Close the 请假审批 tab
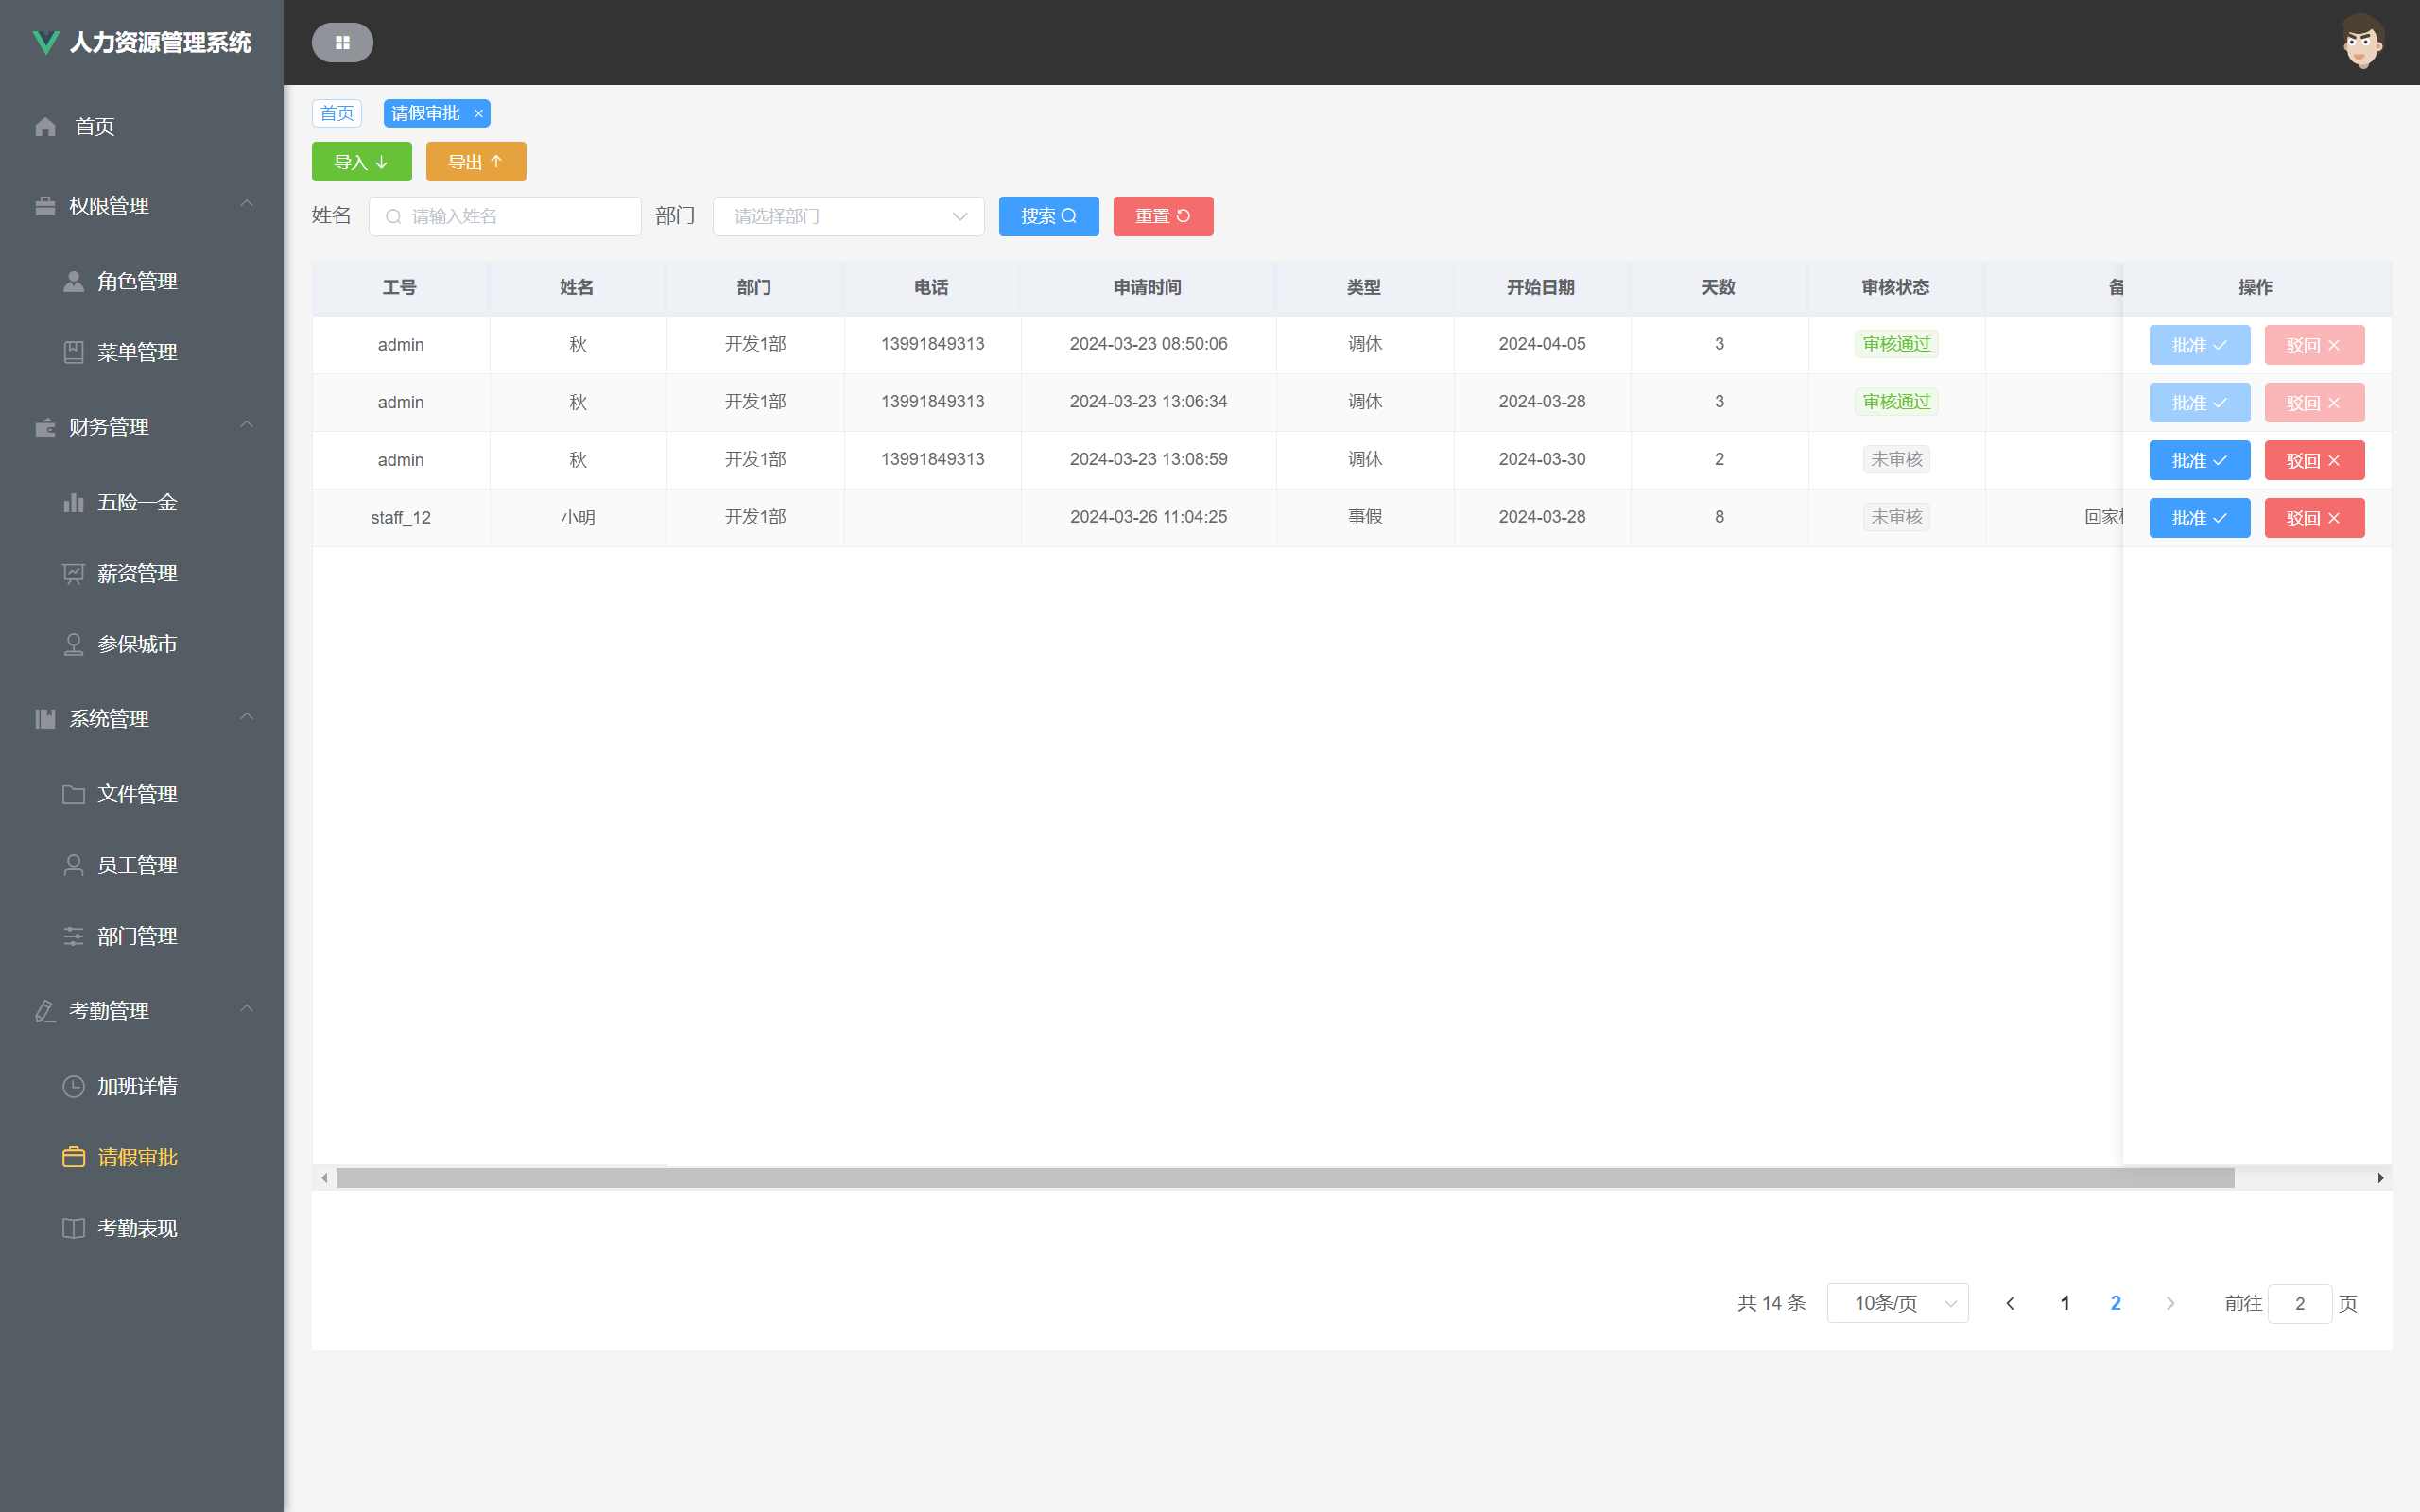The height and width of the screenshot is (1512, 2420). pyautogui.click(x=479, y=113)
